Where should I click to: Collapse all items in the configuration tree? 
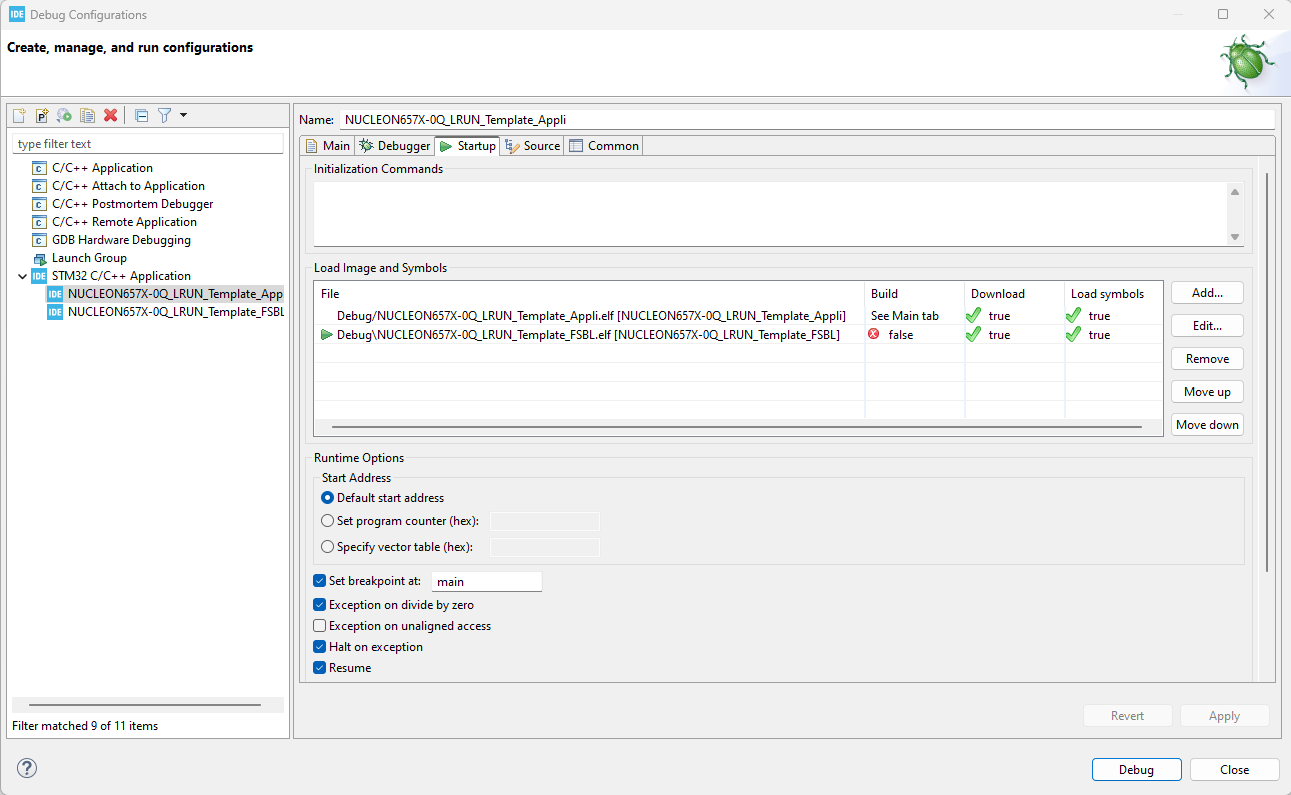[x=140, y=115]
